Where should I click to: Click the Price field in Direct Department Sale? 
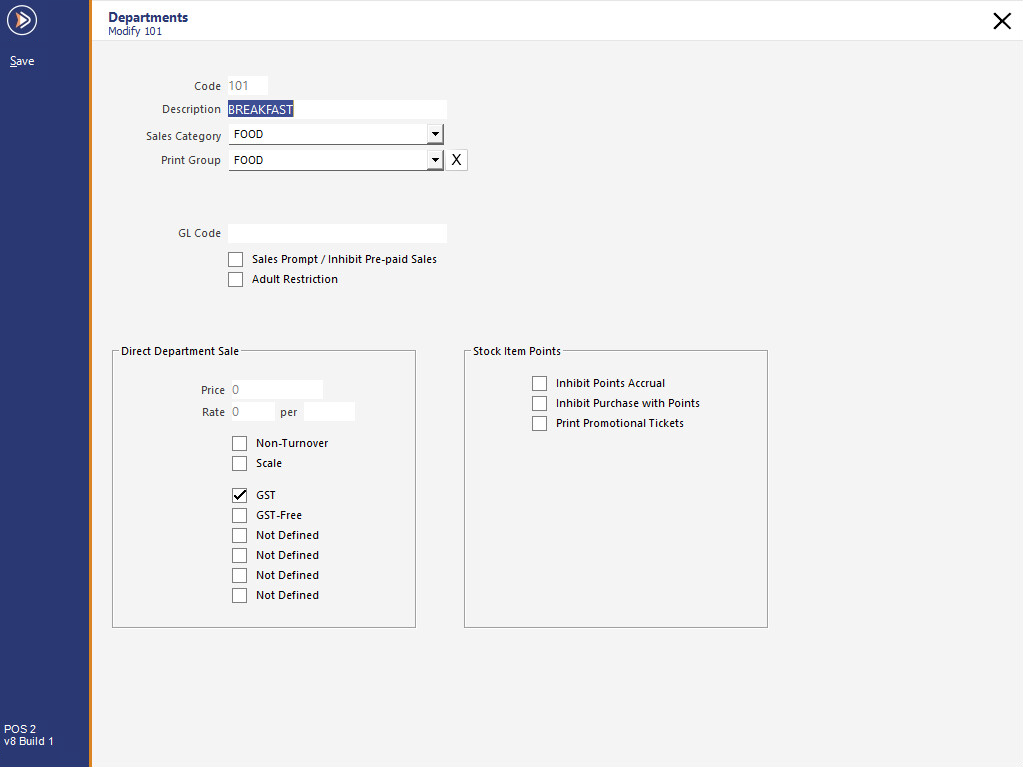pos(275,389)
